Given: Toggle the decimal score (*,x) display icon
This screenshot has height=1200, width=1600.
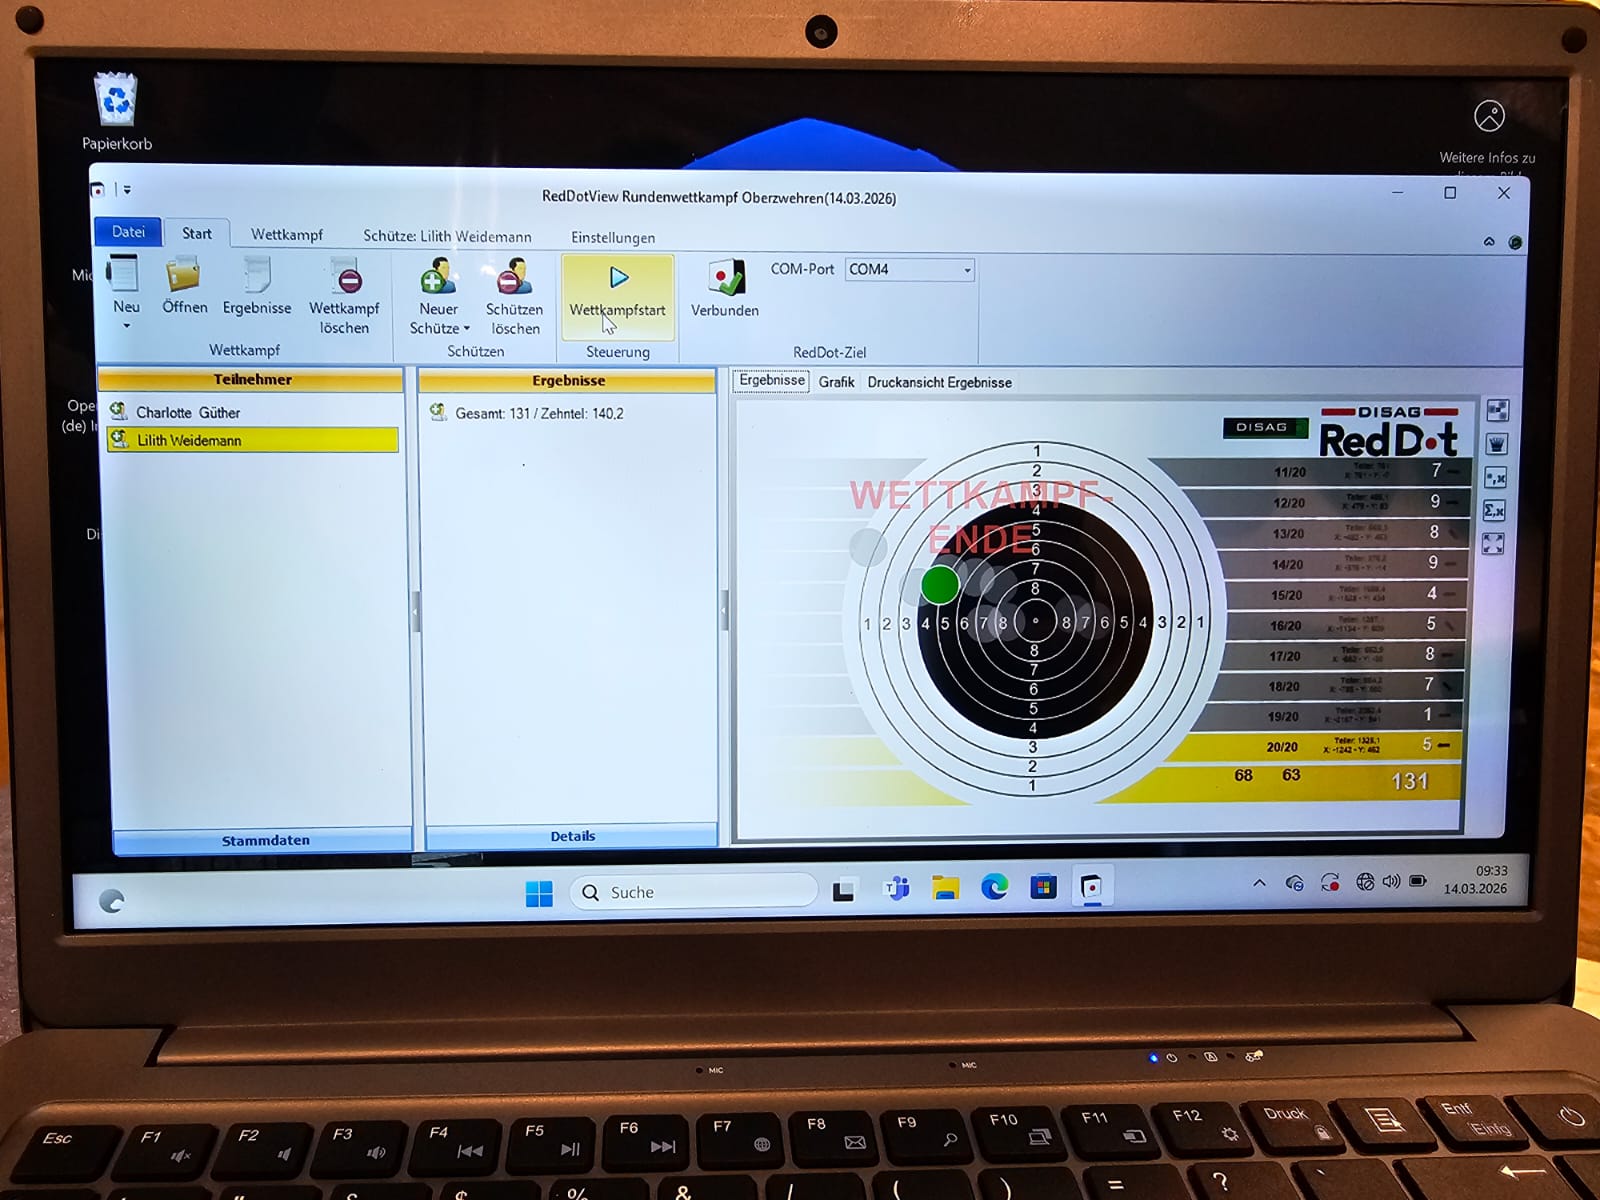Looking at the screenshot, I should click(1495, 478).
